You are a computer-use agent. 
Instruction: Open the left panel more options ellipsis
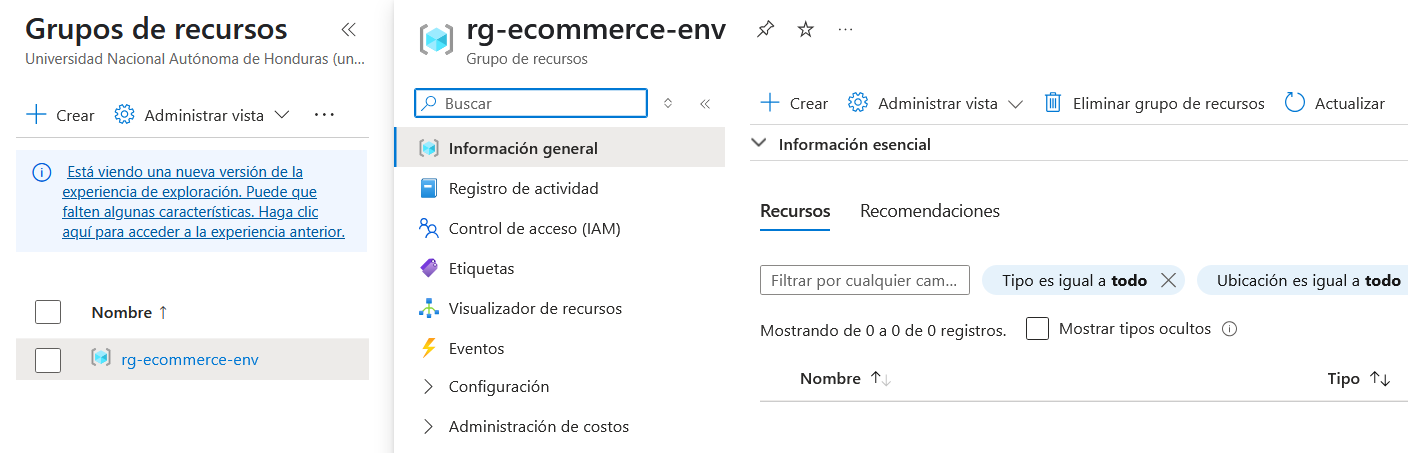[324, 115]
